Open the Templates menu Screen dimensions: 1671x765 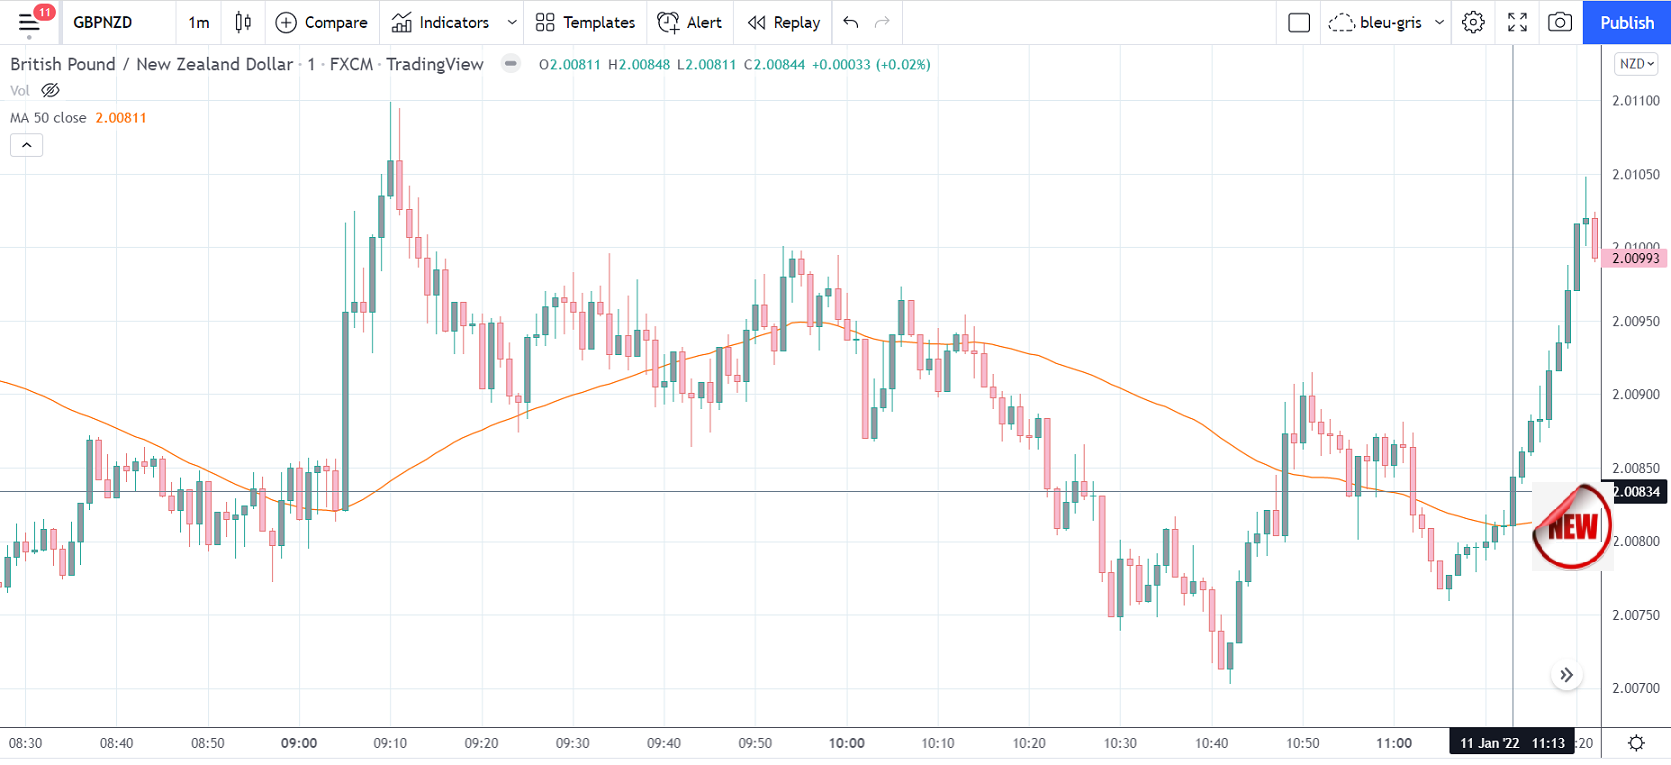click(x=585, y=22)
